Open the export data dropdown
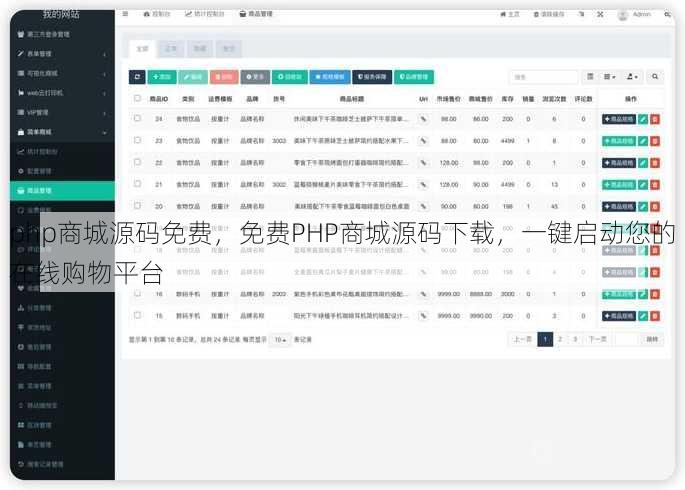 [x=632, y=77]
